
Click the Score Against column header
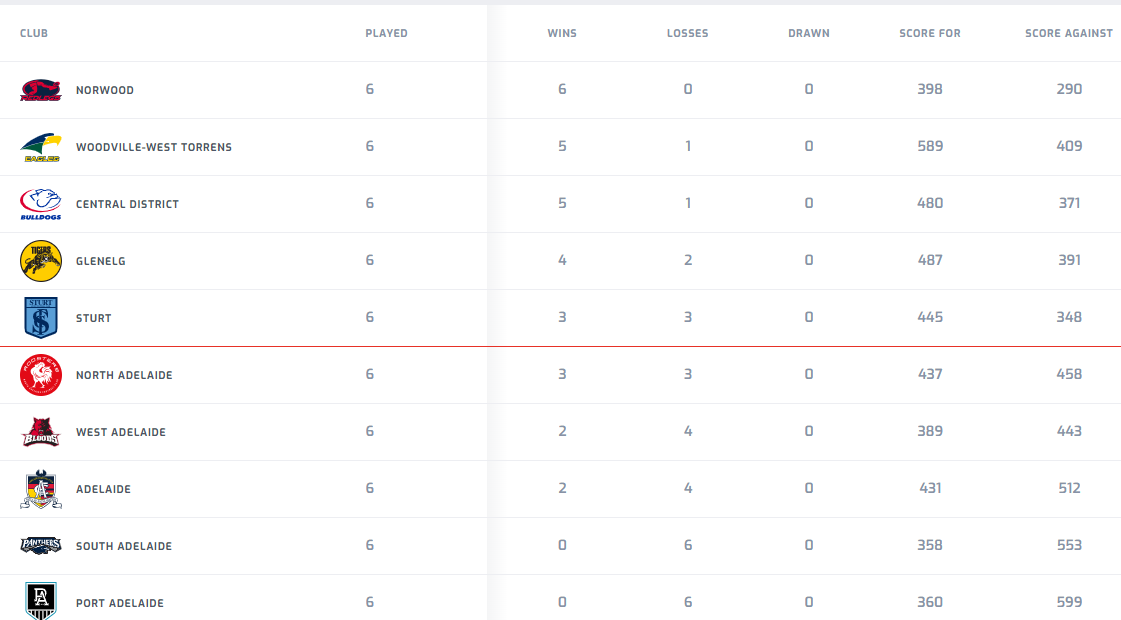(x=1069, y=34)
